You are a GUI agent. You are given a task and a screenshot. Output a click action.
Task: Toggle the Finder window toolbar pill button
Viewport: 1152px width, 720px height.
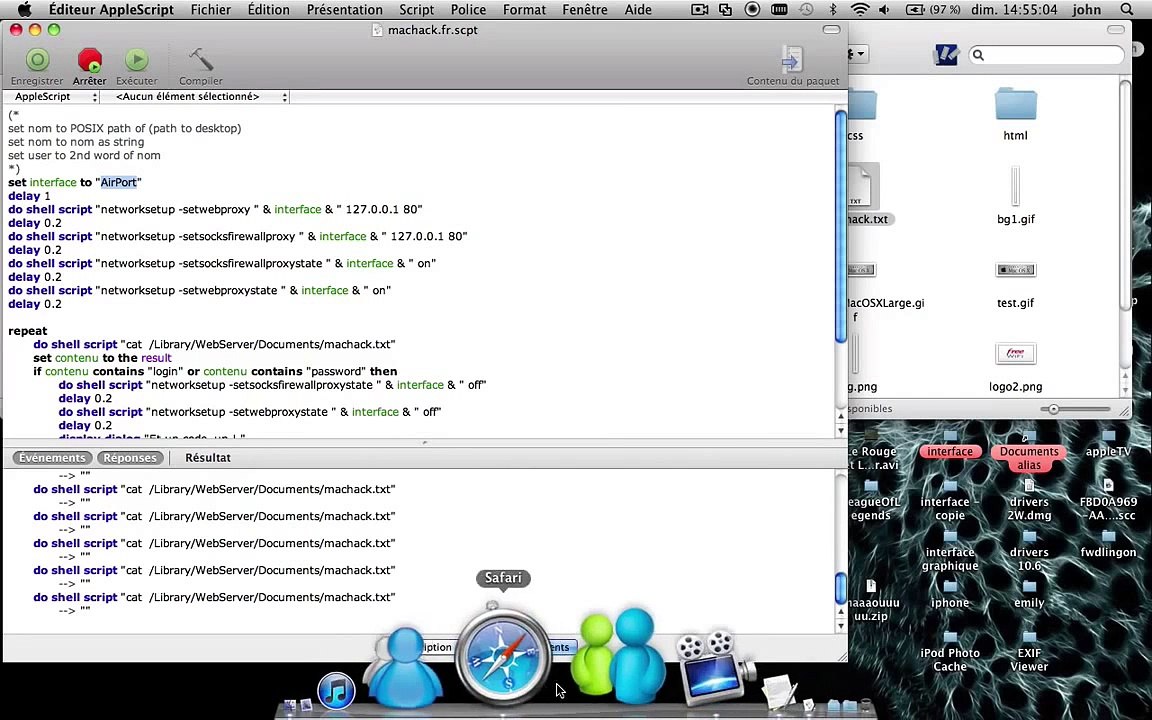coord(1115,29)
